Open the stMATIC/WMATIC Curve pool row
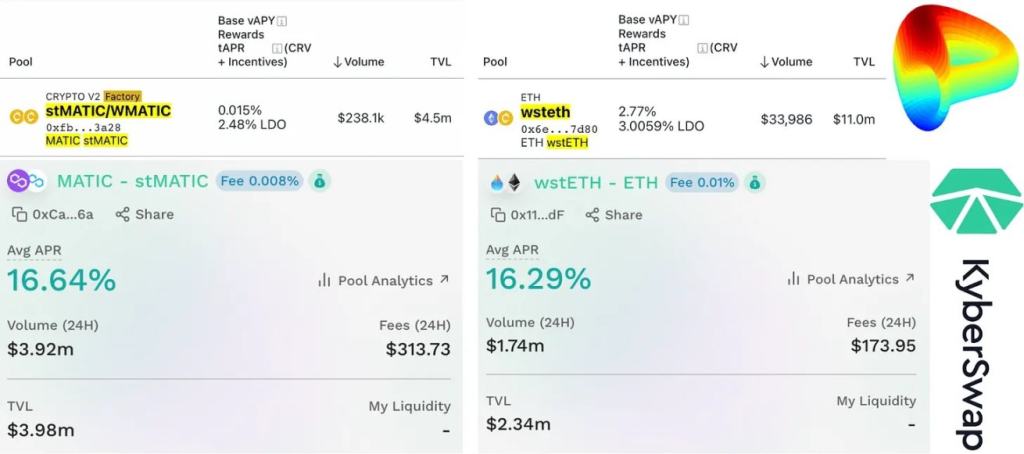This screenshot has width=1024, height=454. point(231,118)
